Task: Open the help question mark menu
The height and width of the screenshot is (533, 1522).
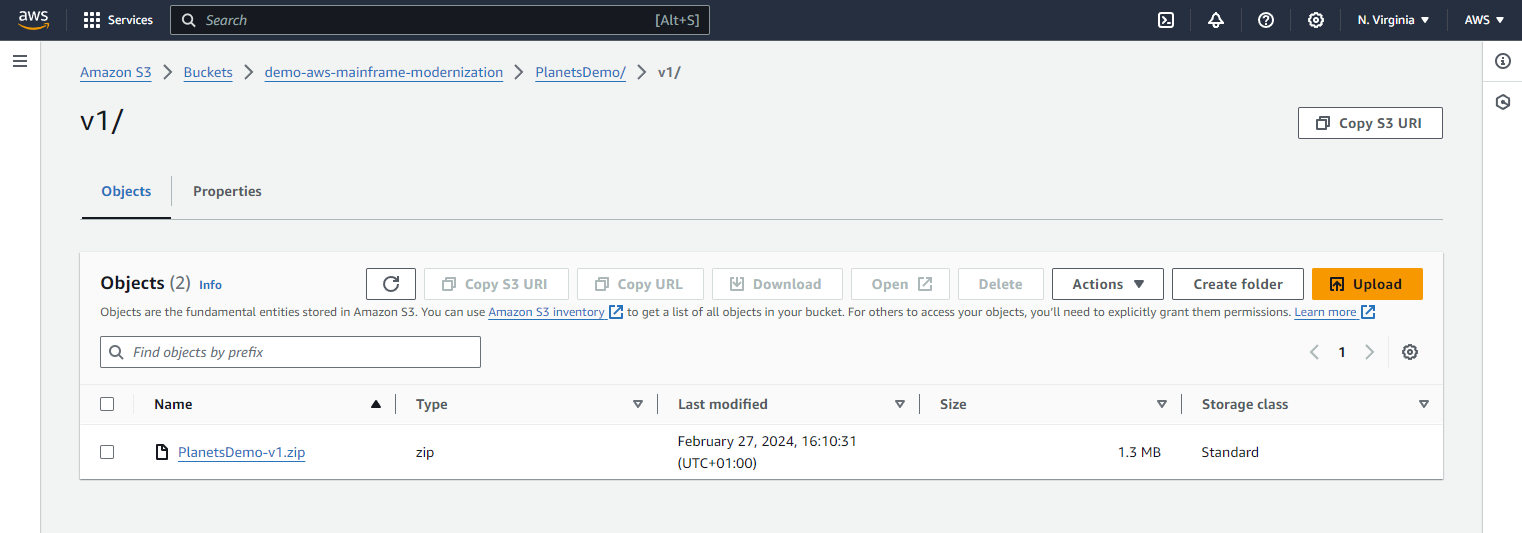Action: (x=1266, y=20)
